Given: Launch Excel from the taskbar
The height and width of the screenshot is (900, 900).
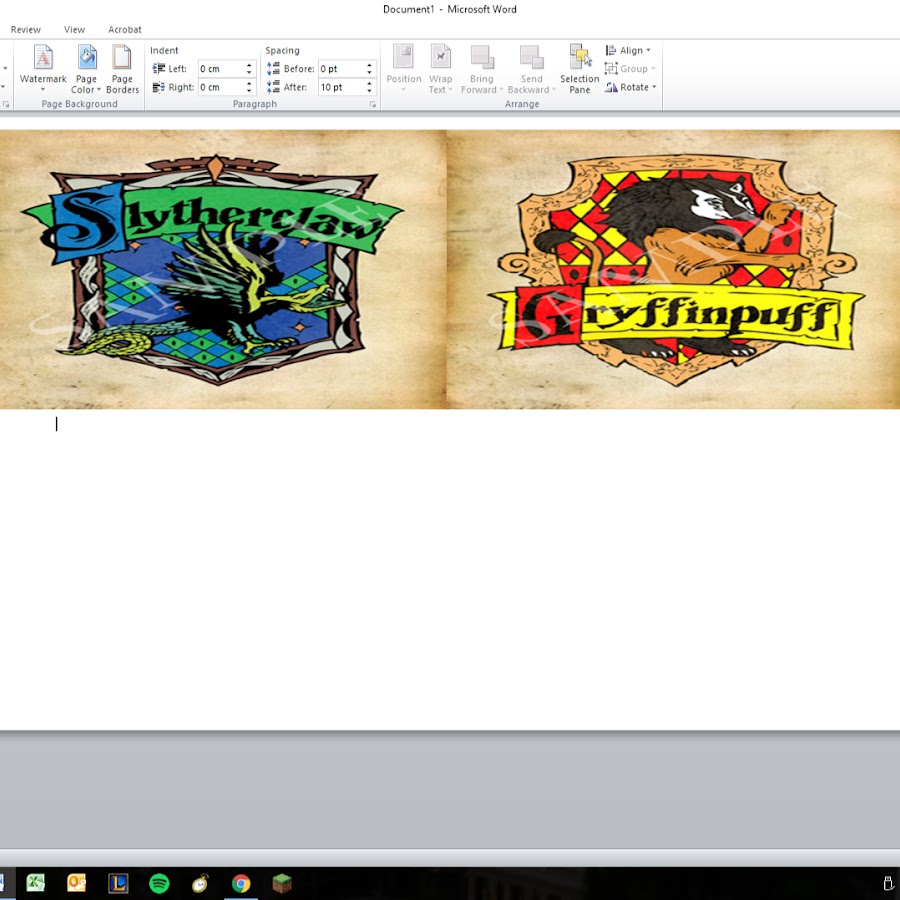Looking at the screenshot, I should point(35,882).
